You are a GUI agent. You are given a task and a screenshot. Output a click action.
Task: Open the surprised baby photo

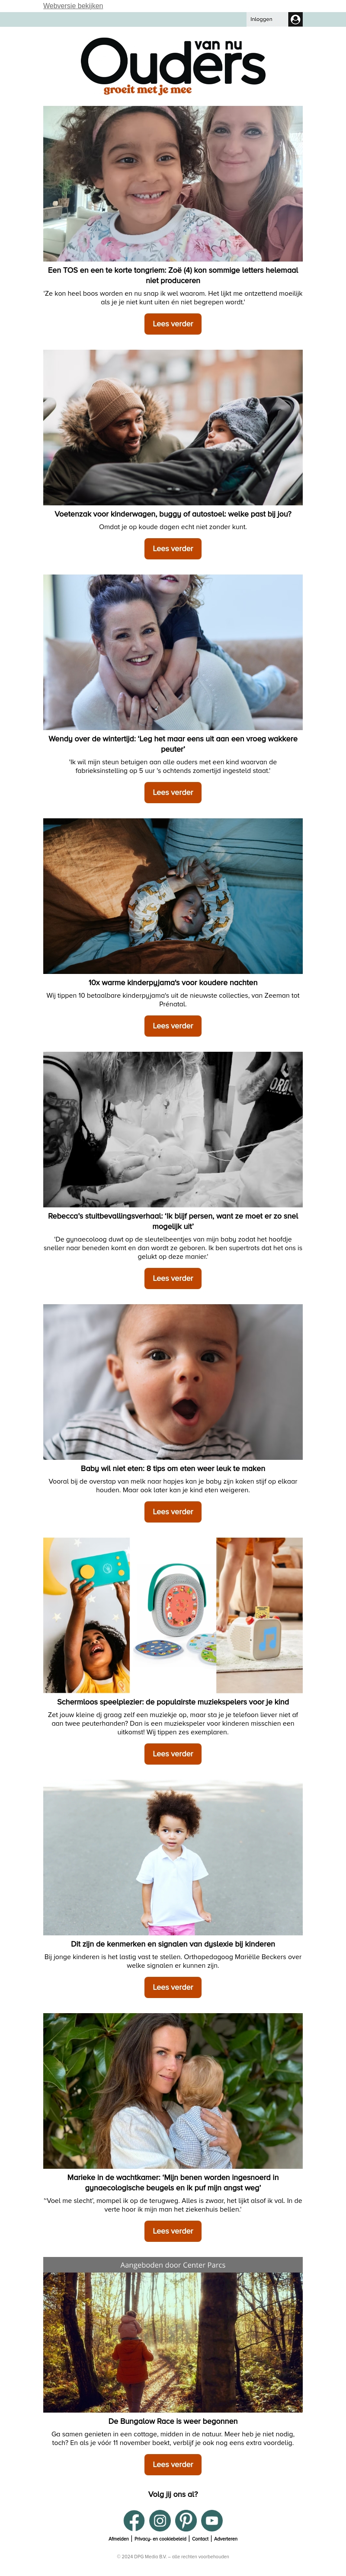(x=173, y=1381)
